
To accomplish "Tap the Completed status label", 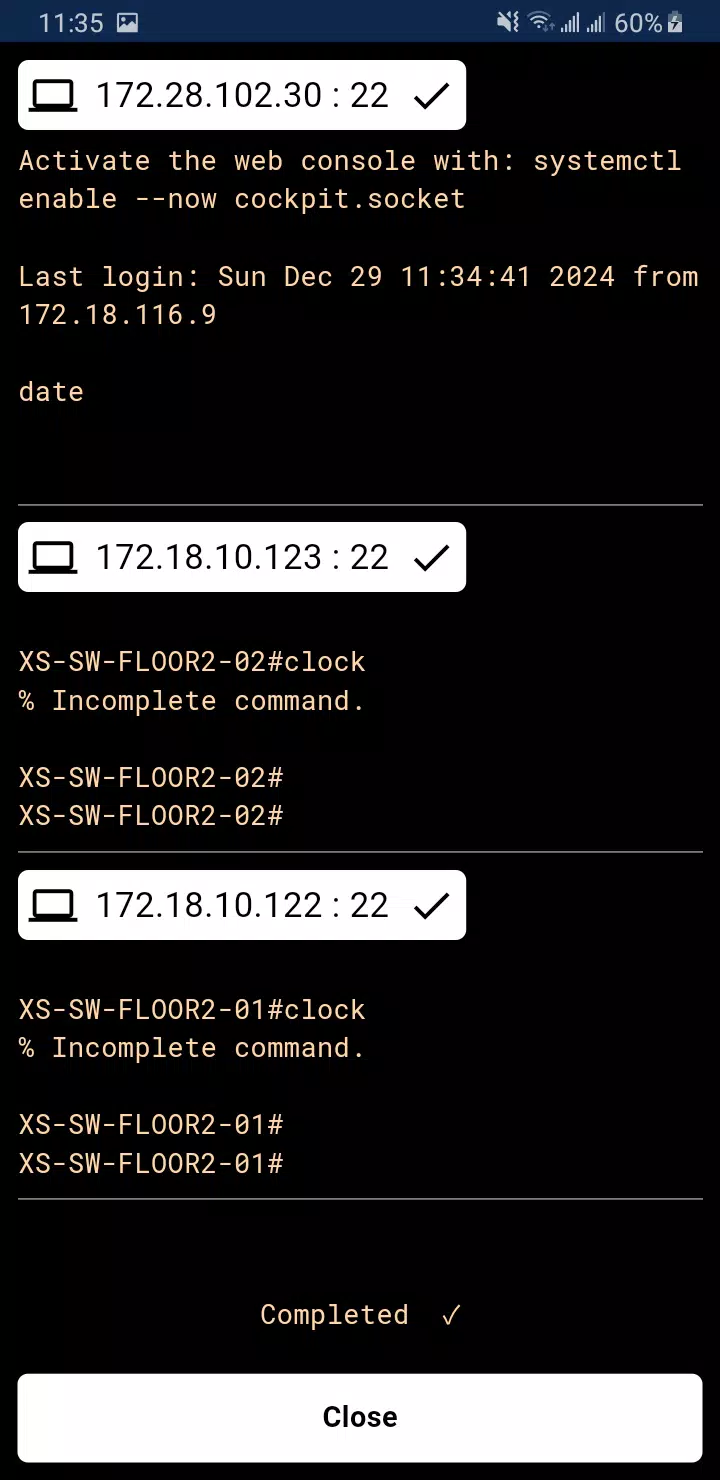I will pos(334,1314).
